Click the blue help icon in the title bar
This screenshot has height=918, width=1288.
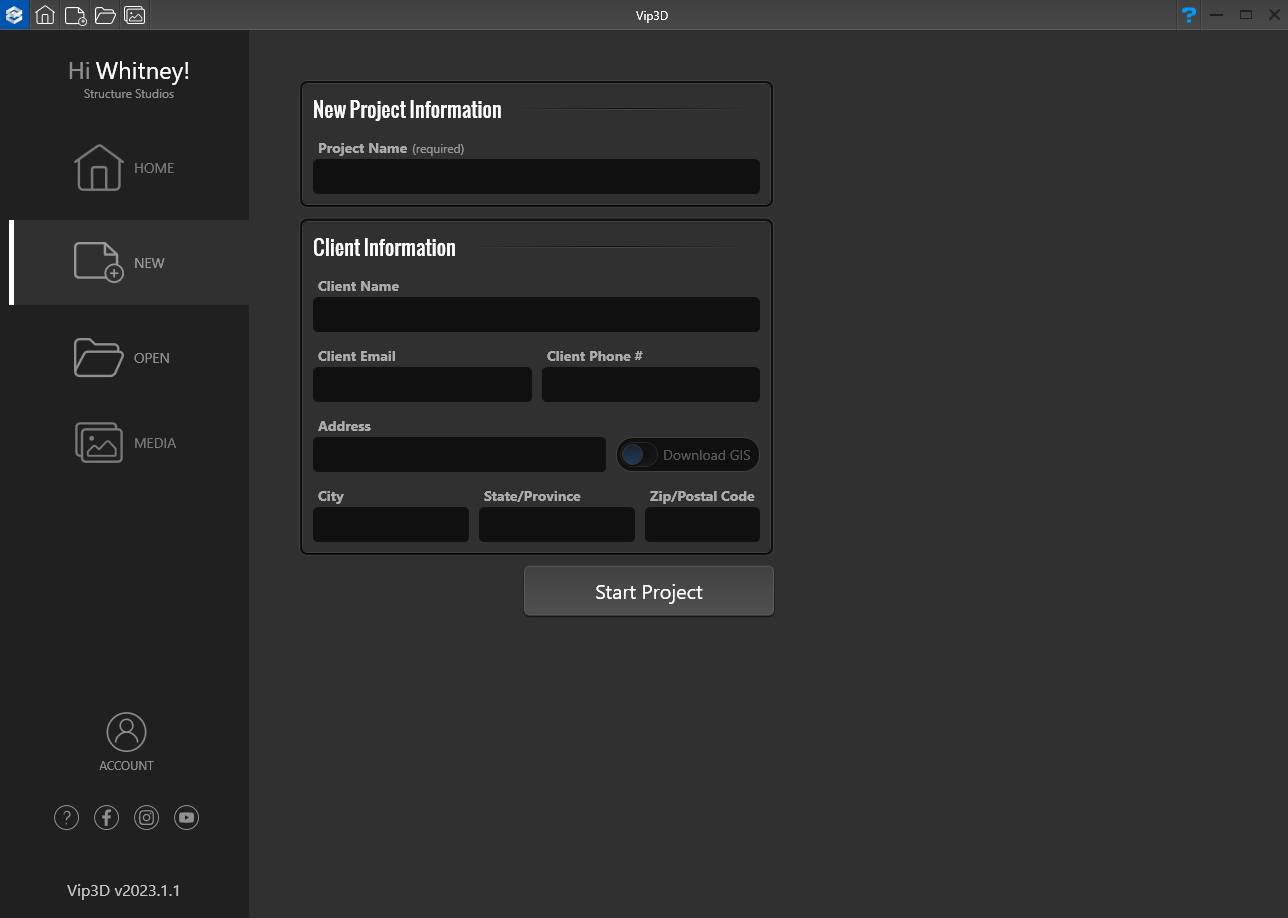tap(1188, 15)
